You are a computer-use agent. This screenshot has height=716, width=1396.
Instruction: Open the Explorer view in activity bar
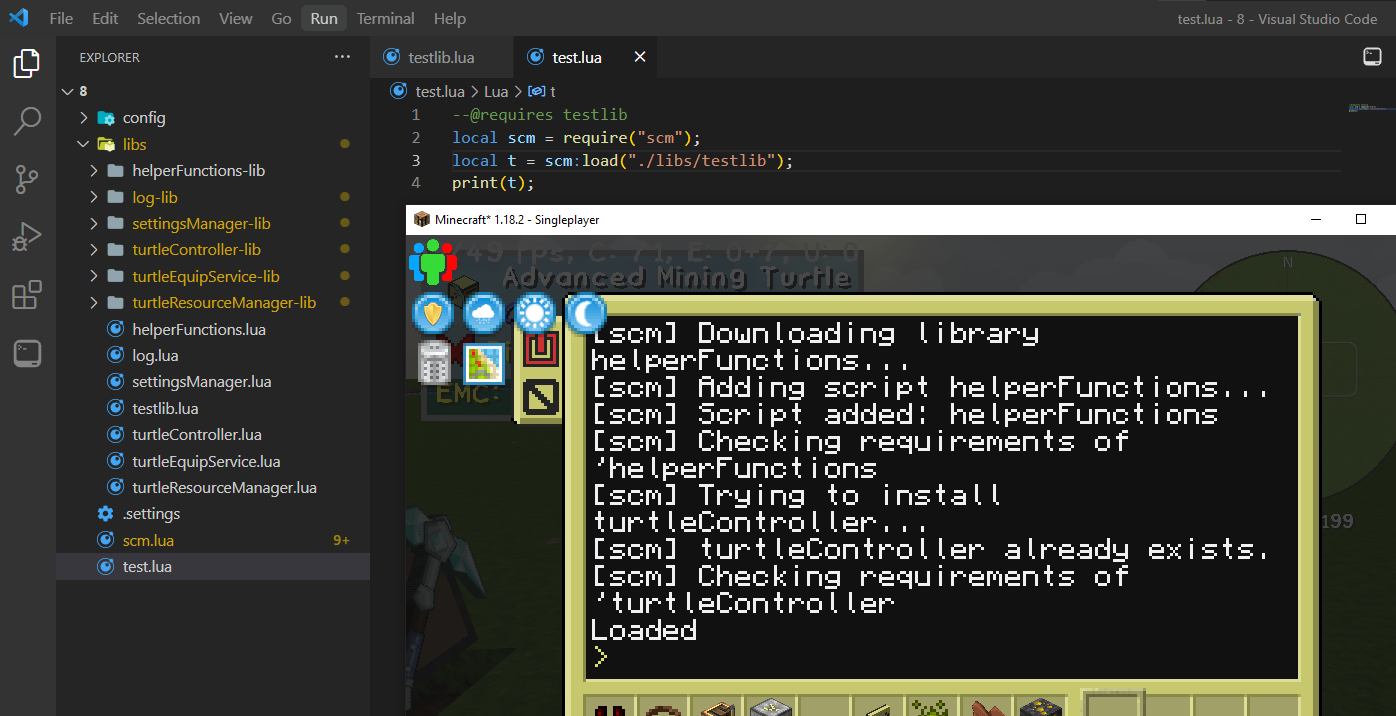pos(27,64)
